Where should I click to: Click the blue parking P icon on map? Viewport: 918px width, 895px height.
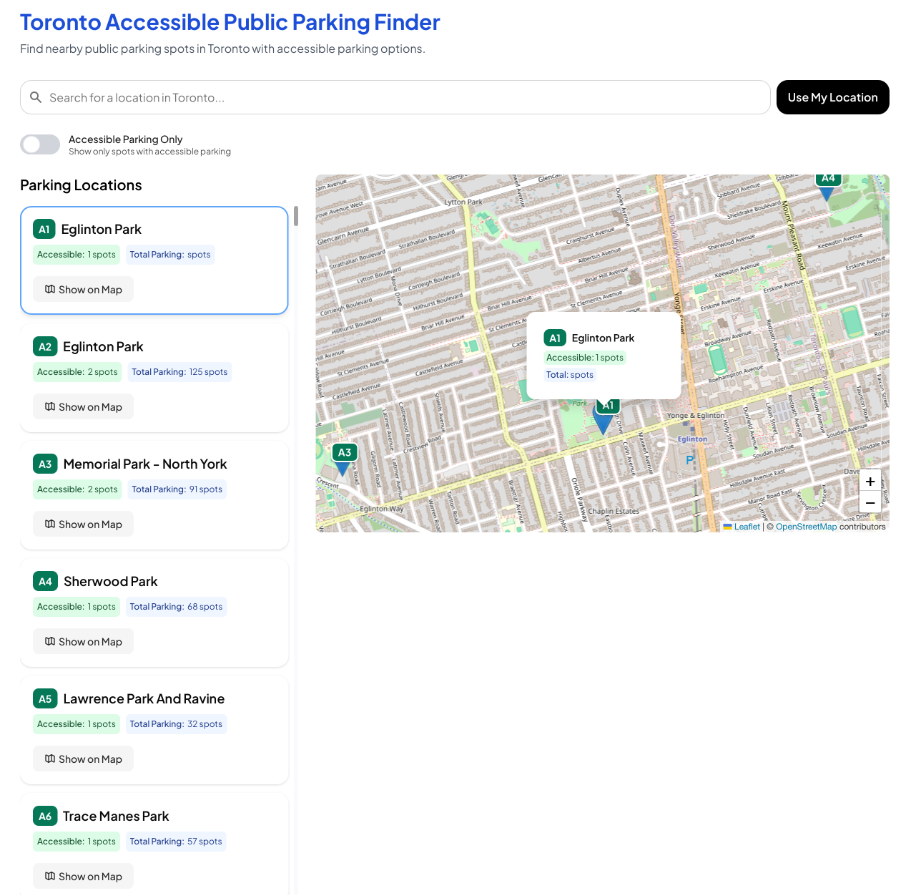click(689, 459)
